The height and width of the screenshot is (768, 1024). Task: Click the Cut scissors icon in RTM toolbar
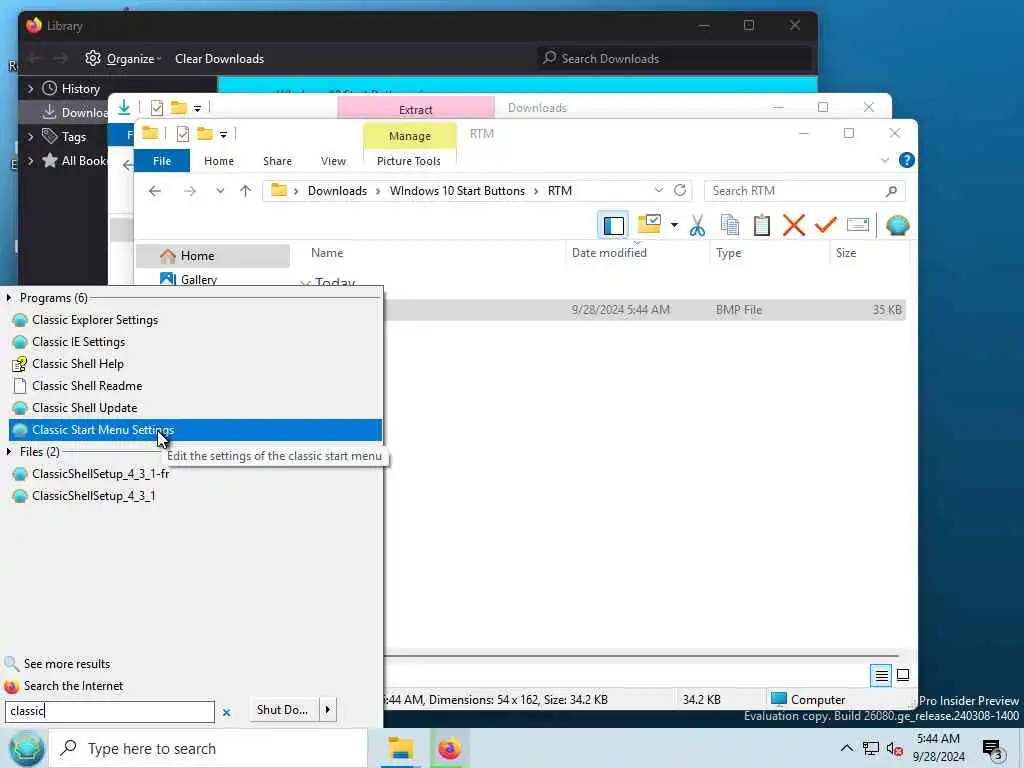pyautogui.click(x=697, y=225)
